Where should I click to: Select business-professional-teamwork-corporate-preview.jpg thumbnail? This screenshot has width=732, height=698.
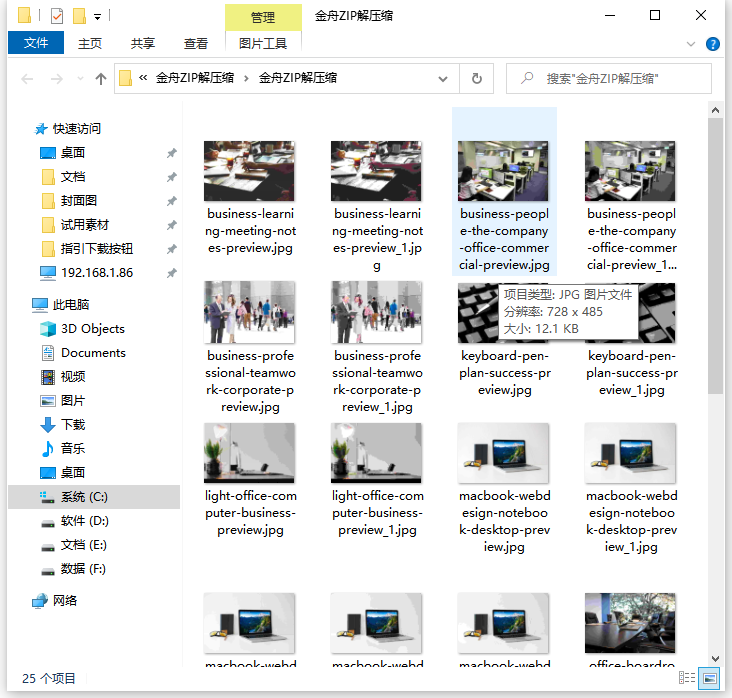pos(249,312)
